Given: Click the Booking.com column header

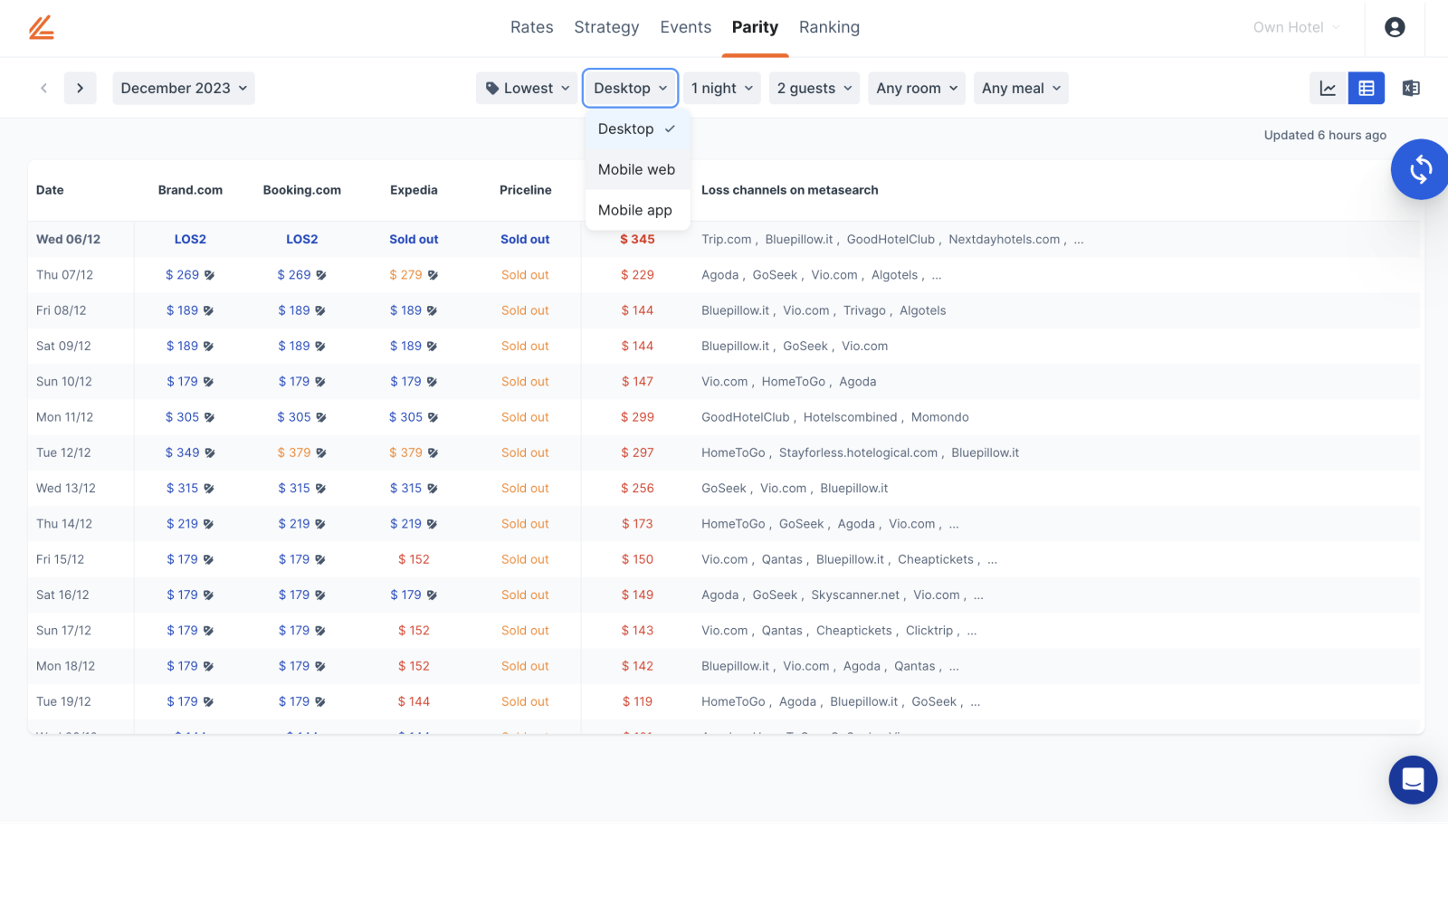Looking at the screenshot, I should tap(302, 190).
